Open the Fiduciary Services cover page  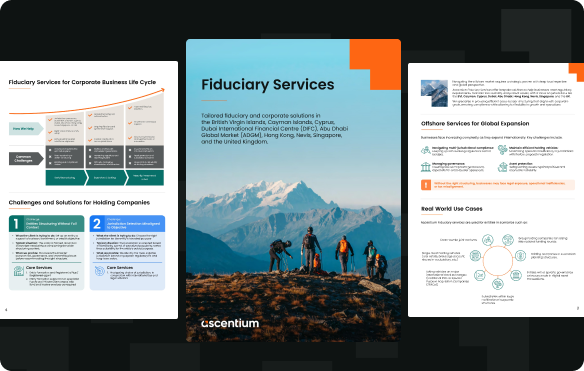293,190
